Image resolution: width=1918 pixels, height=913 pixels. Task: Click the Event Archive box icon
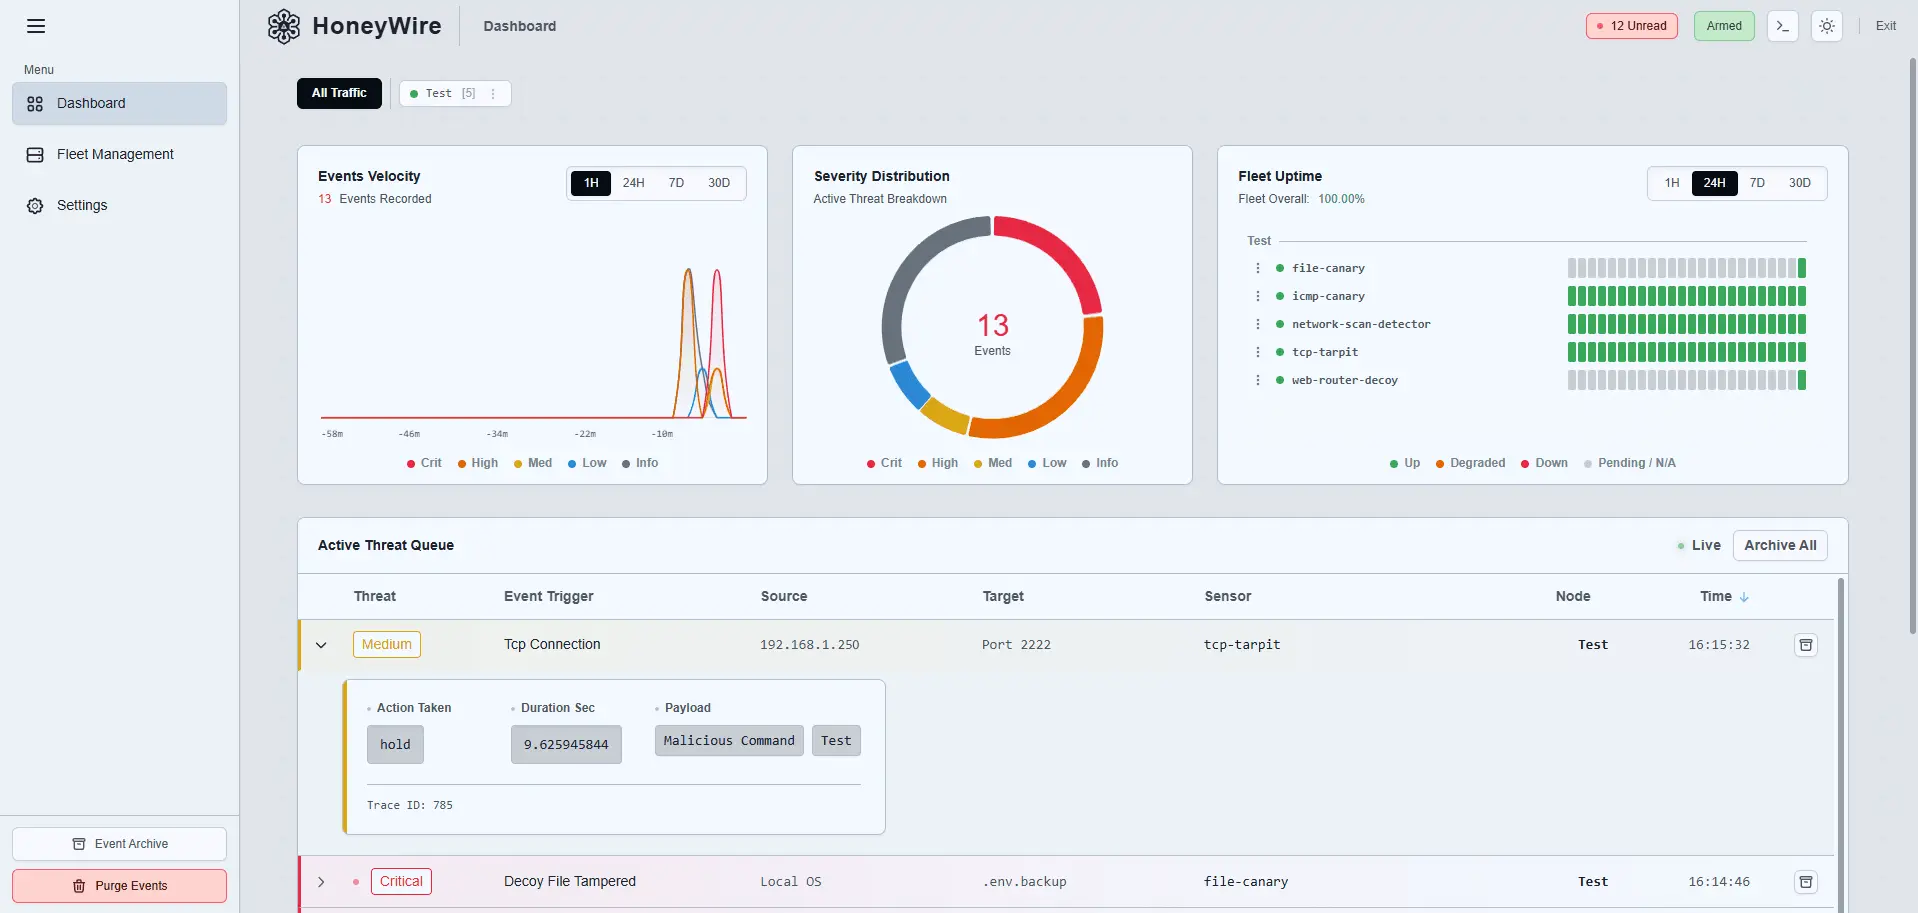(79, 844)
